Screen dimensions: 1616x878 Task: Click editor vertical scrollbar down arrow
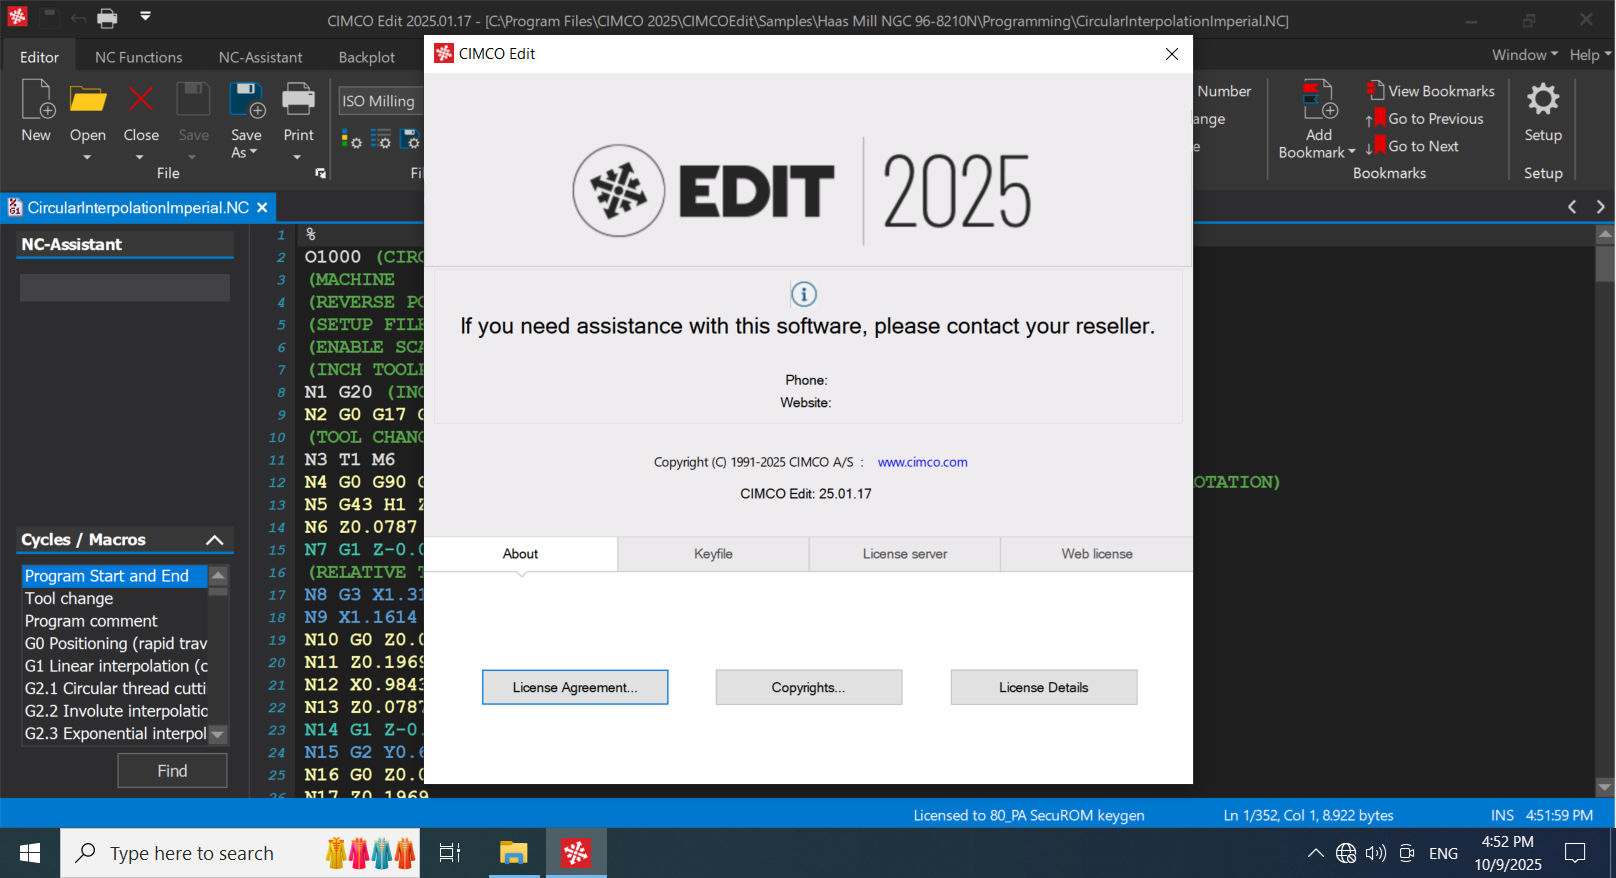coord(1605,787)
